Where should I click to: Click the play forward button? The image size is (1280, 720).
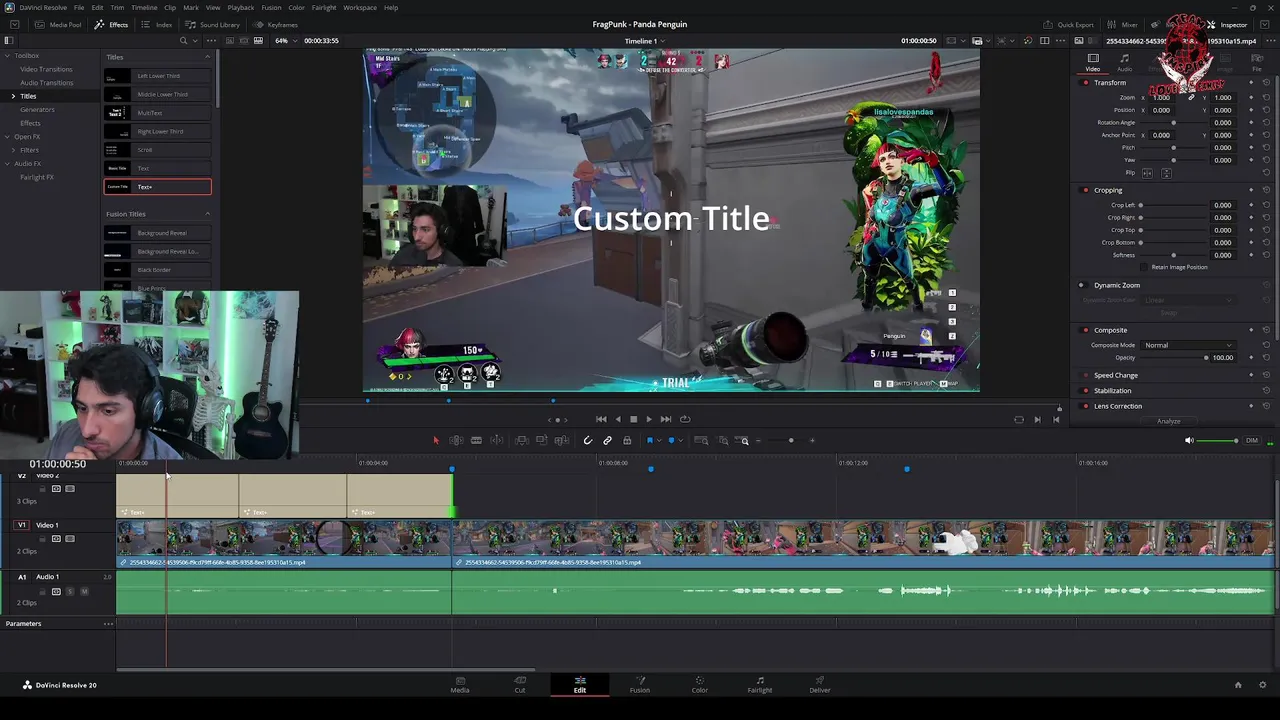click(649, 419)
